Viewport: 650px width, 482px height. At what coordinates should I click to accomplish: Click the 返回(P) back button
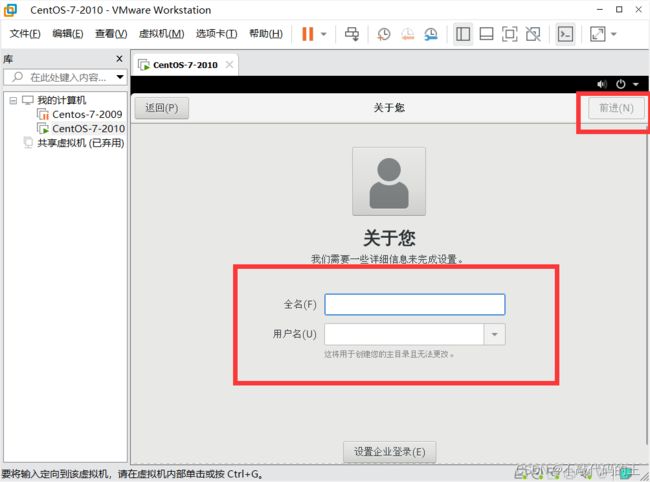coord(162,108)
